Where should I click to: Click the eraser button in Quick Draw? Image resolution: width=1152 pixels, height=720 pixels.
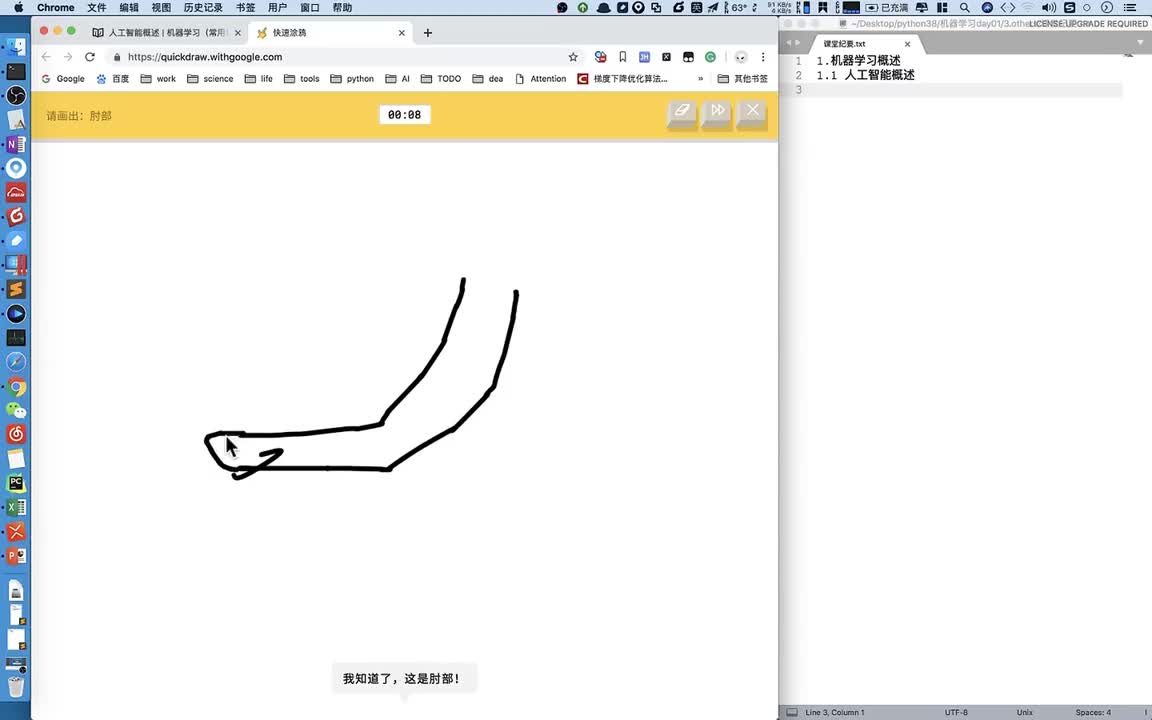point(682,112)
